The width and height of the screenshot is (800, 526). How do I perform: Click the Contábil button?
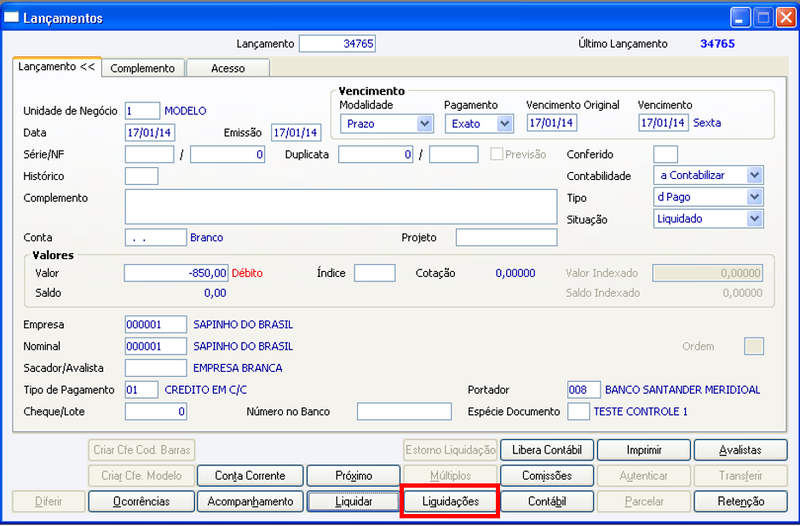click(547, 502)
